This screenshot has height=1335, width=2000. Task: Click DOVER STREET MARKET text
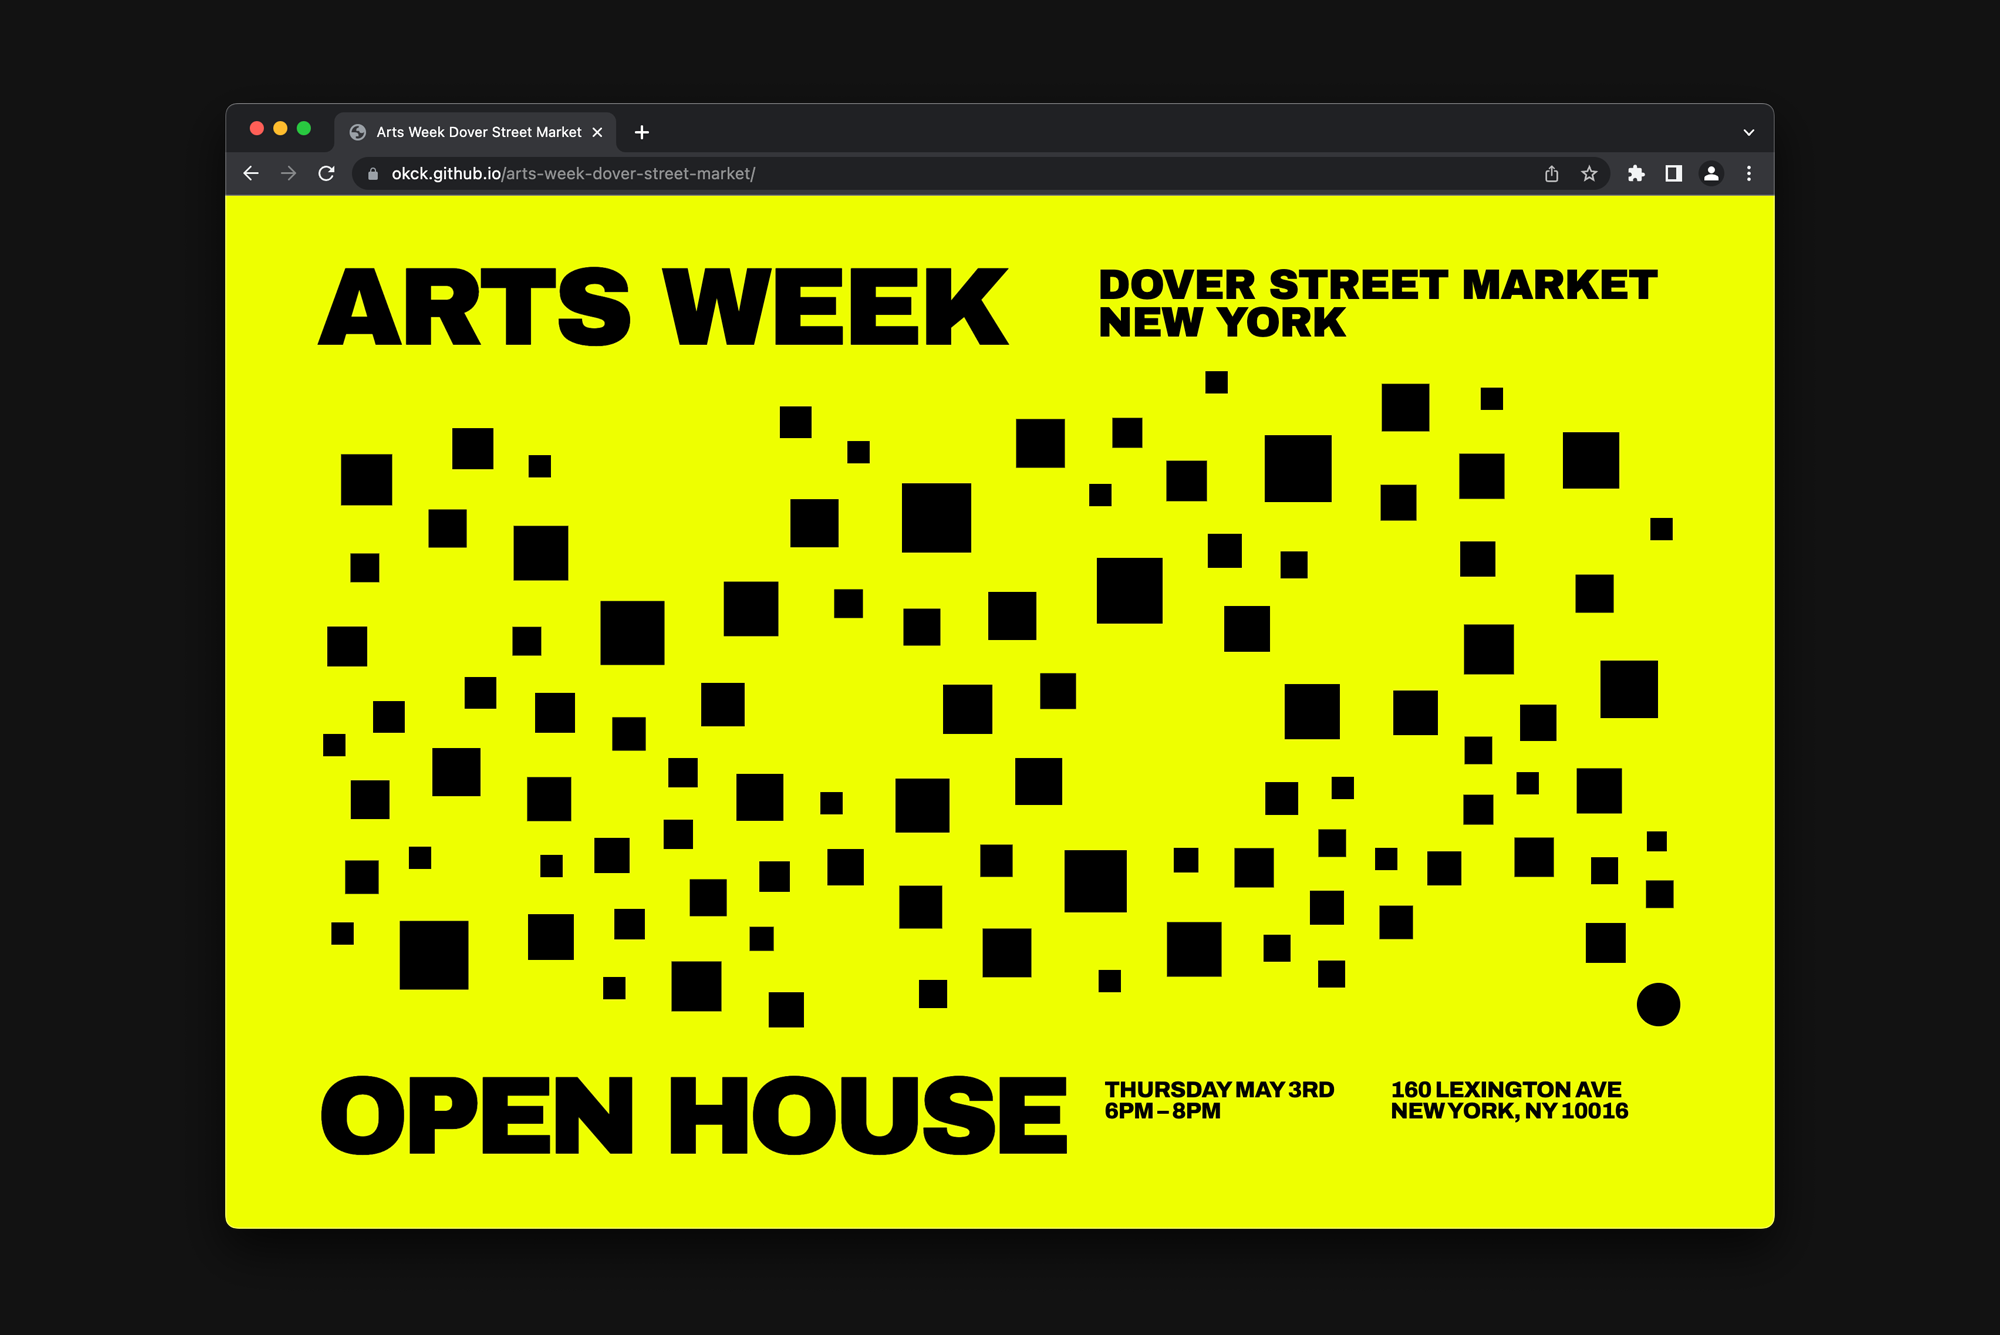[x=1378, y=285]
